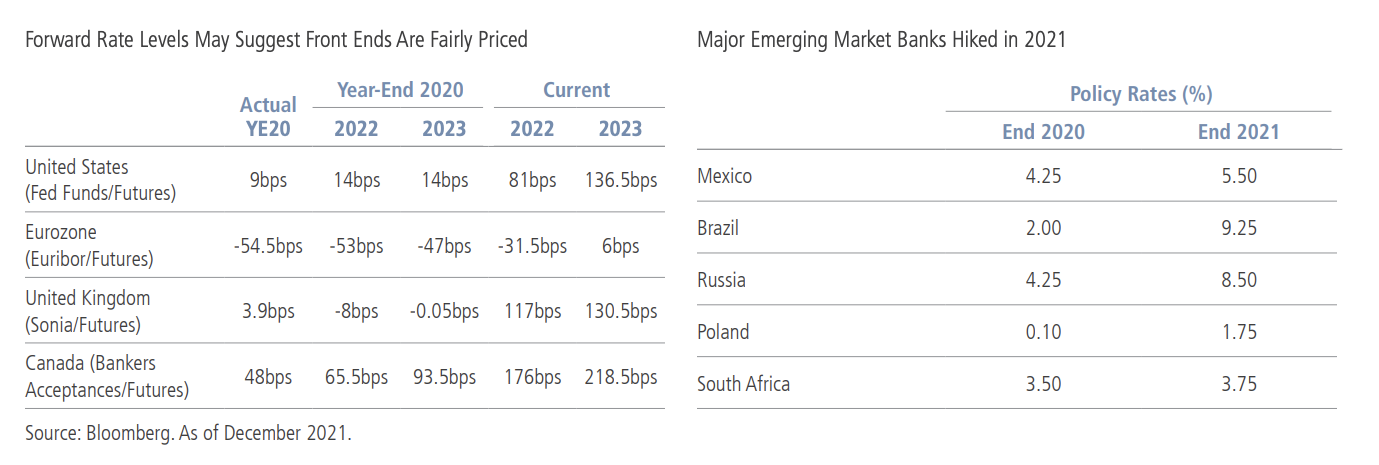The height and width of the screenshot is (465, 1379).
Task: Select the Current column group header
Action: coord(577,90)
